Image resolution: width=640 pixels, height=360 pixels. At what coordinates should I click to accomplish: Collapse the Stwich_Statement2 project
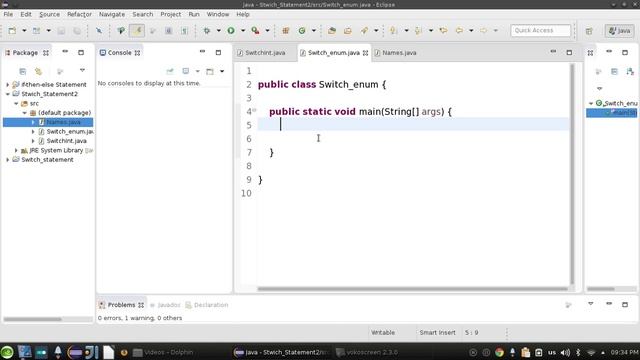tap(7, 94)
